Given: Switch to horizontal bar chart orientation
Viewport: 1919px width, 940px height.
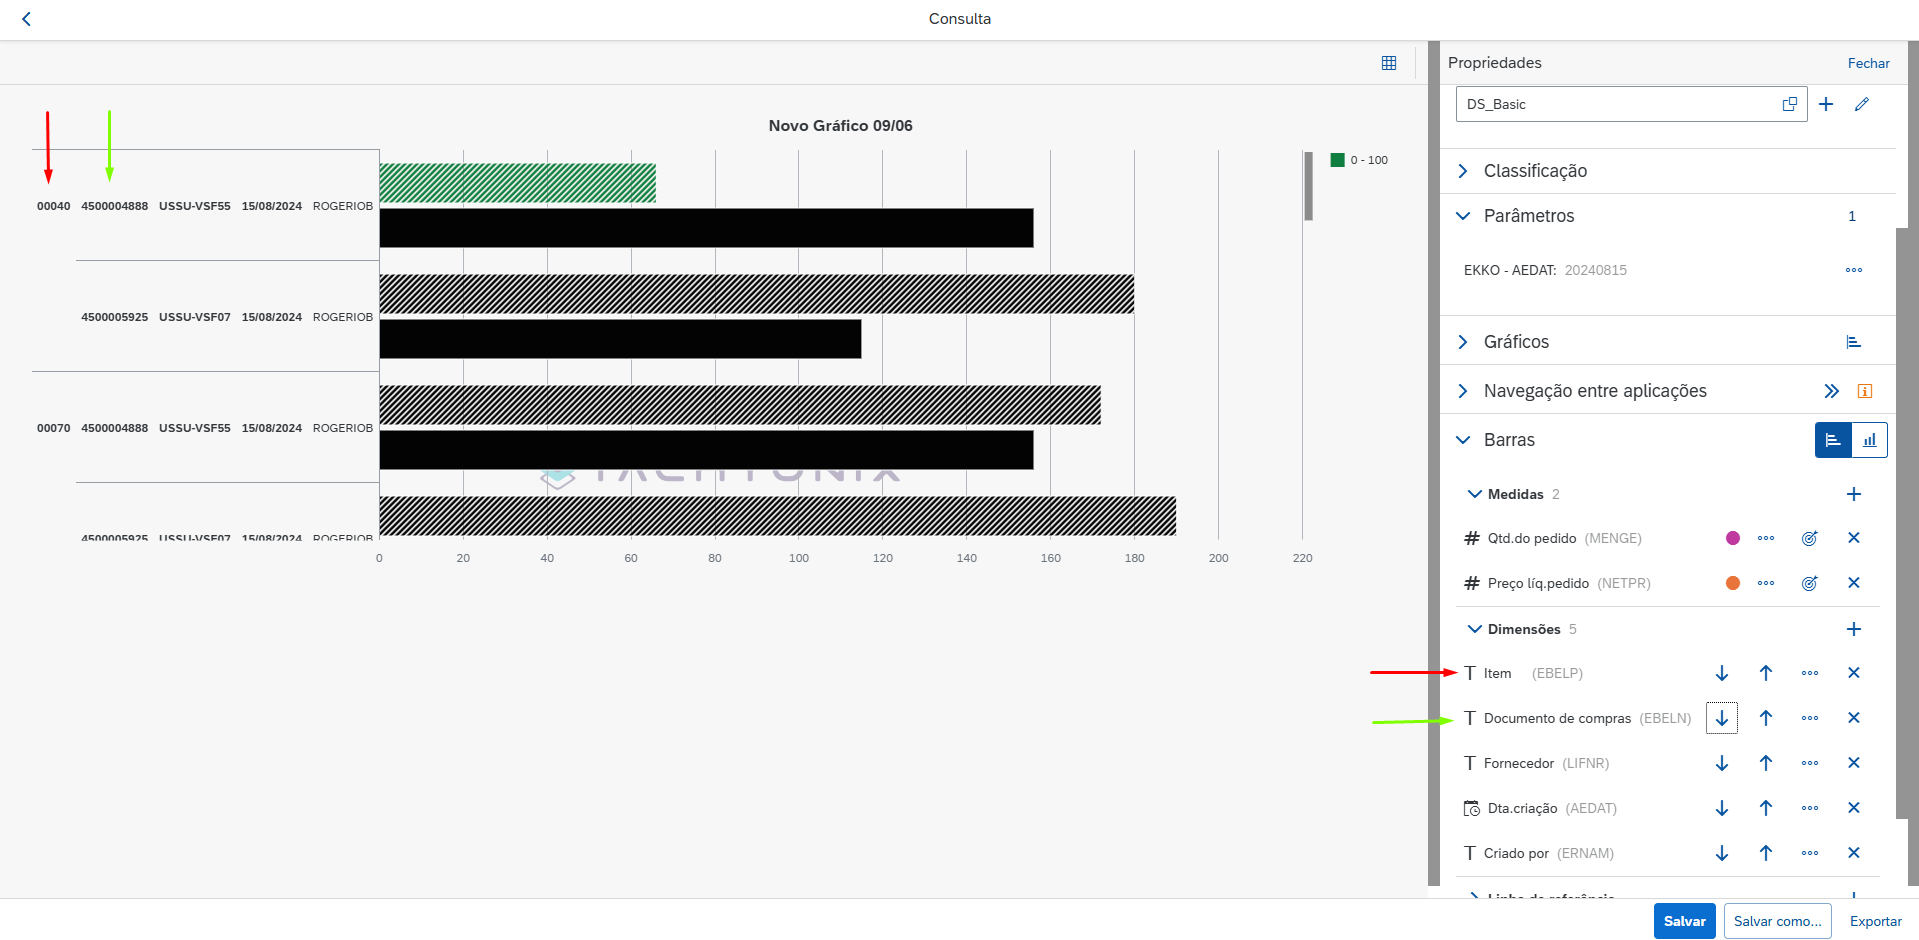Looking at the screenshot, I should 1832,440.
